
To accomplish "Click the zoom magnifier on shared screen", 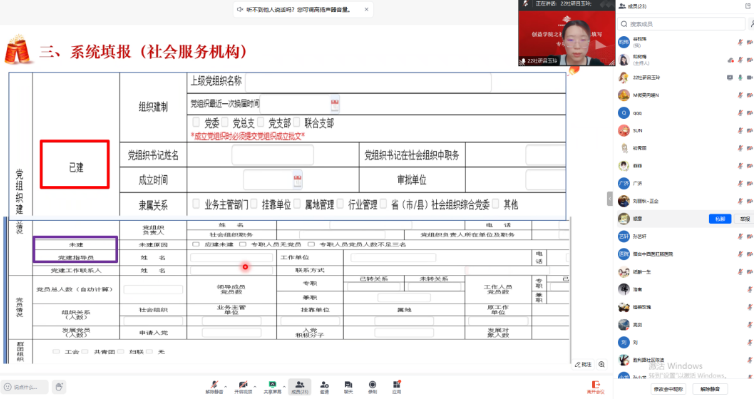I will (602, 364).
